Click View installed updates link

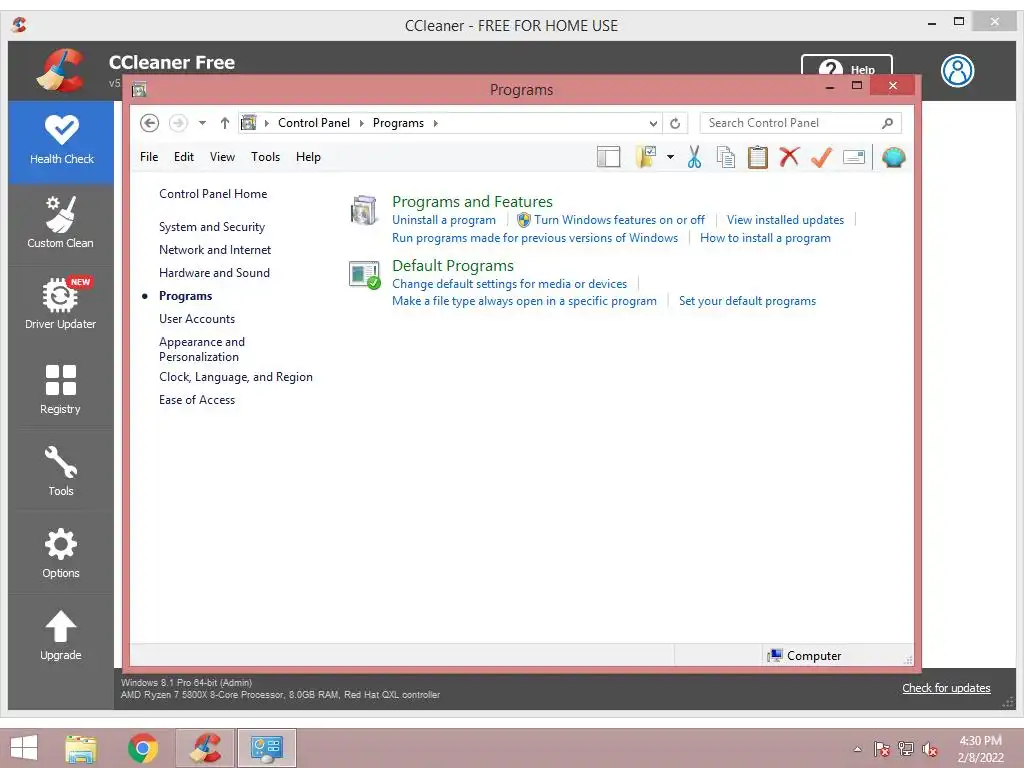[x=785, y=220]
